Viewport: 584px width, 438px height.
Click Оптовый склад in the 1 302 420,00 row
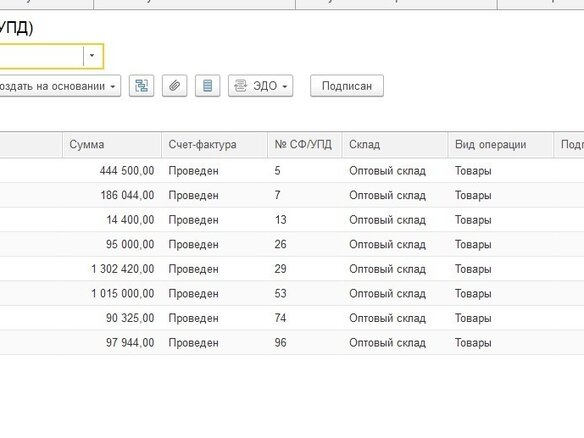coord(387,269)
